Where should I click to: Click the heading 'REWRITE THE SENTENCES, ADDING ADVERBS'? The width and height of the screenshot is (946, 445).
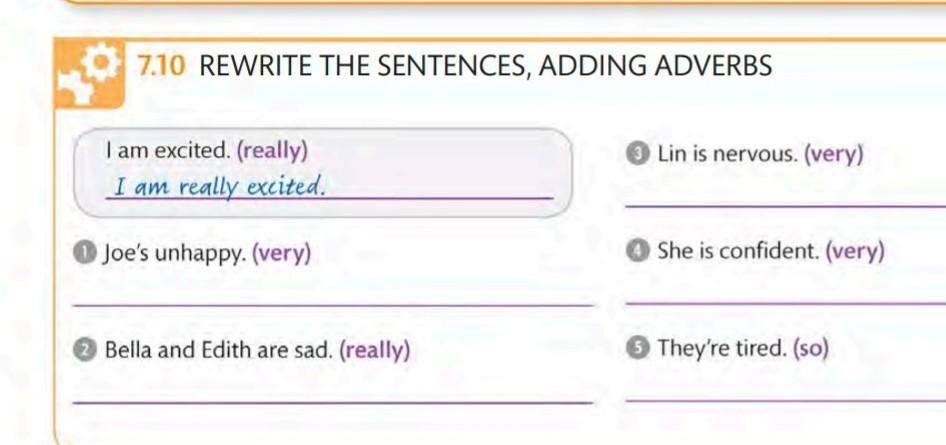pos(485,66)
